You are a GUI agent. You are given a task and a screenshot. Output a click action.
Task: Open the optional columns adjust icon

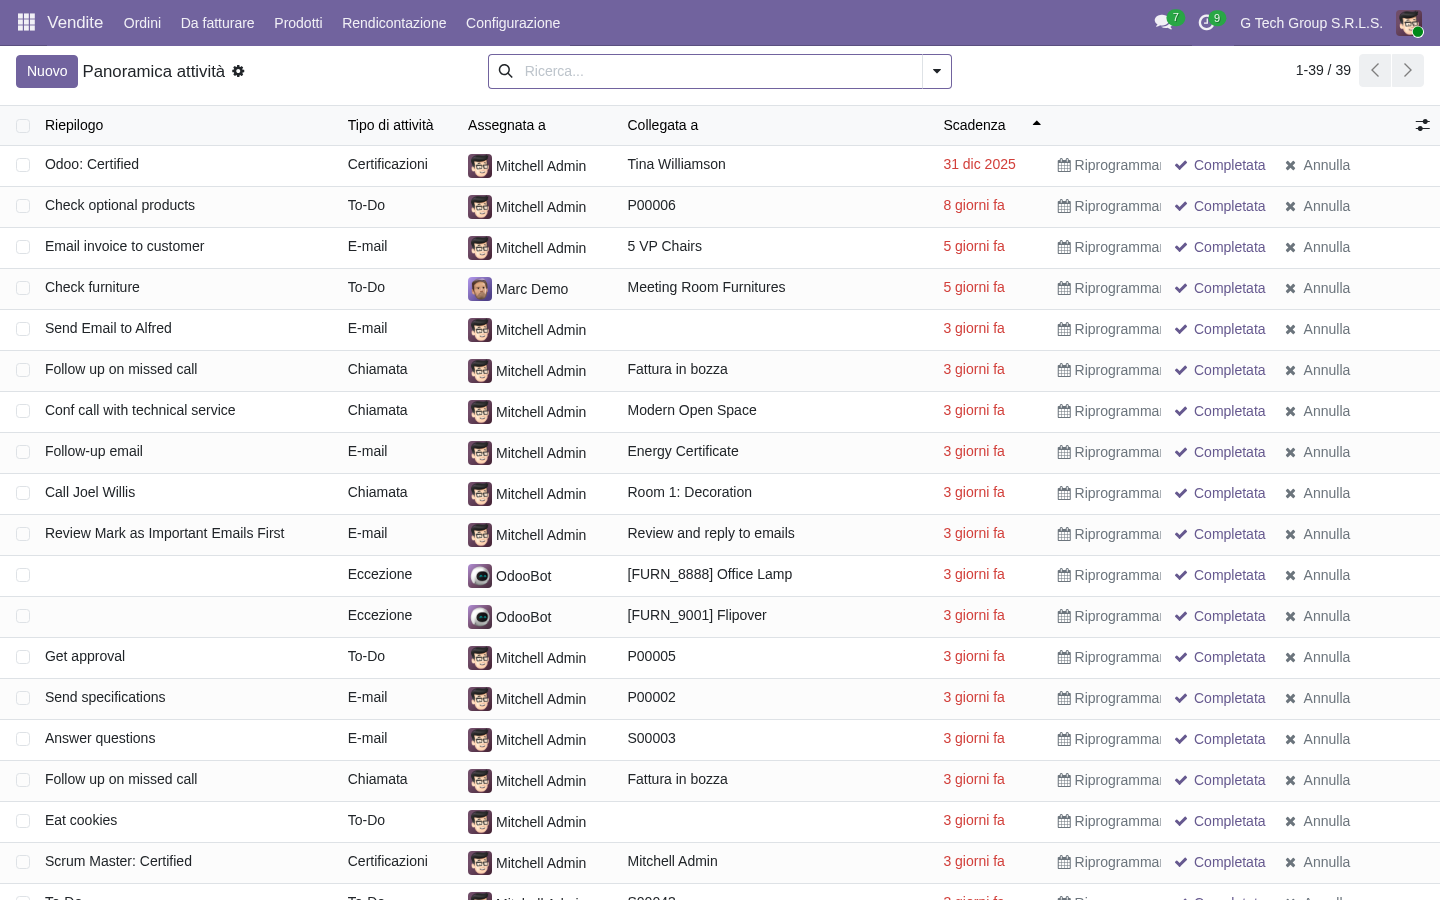tap(1422, 125)
